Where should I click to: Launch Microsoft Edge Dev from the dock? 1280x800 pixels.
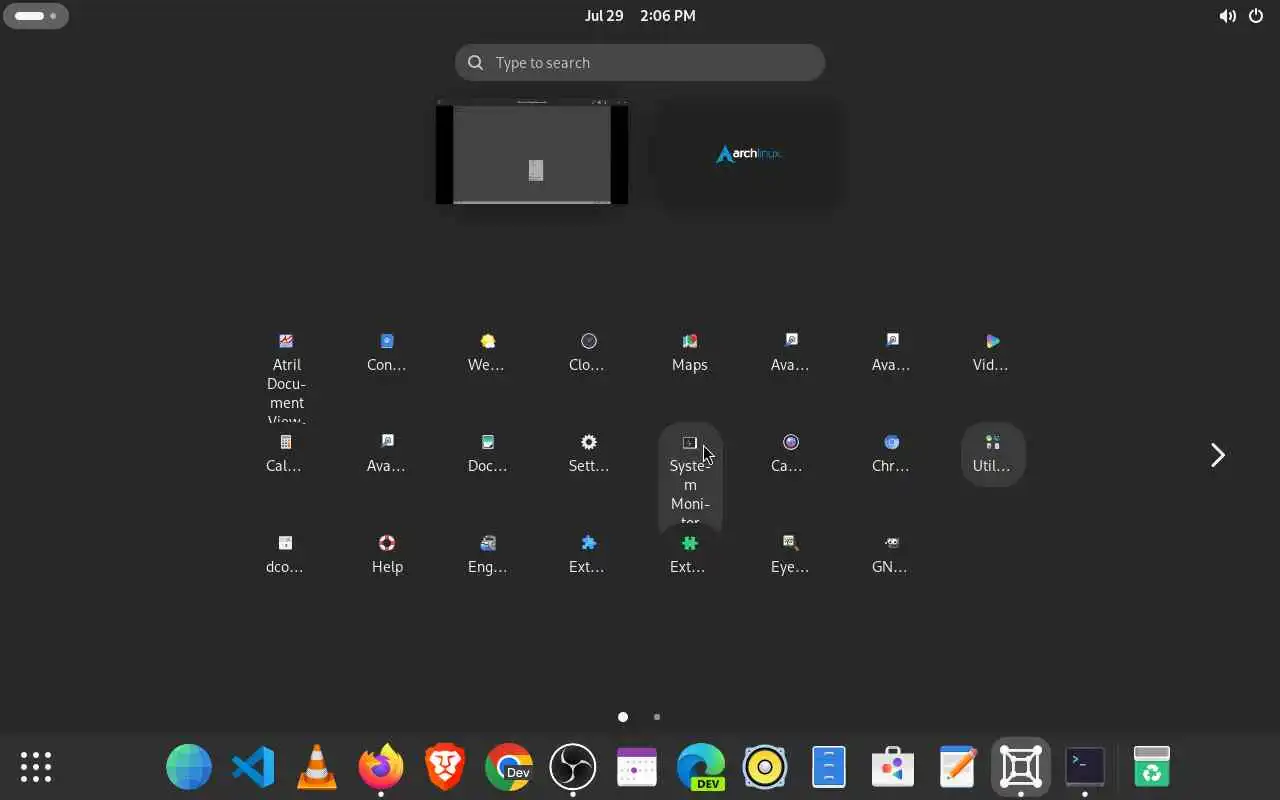pos(701,767)
